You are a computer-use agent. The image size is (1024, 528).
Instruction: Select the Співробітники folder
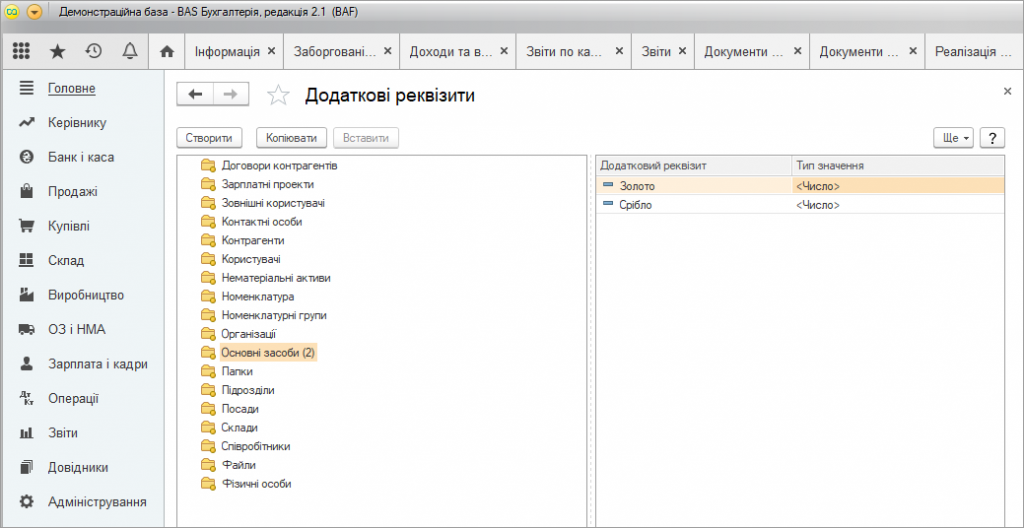(256, 446)
